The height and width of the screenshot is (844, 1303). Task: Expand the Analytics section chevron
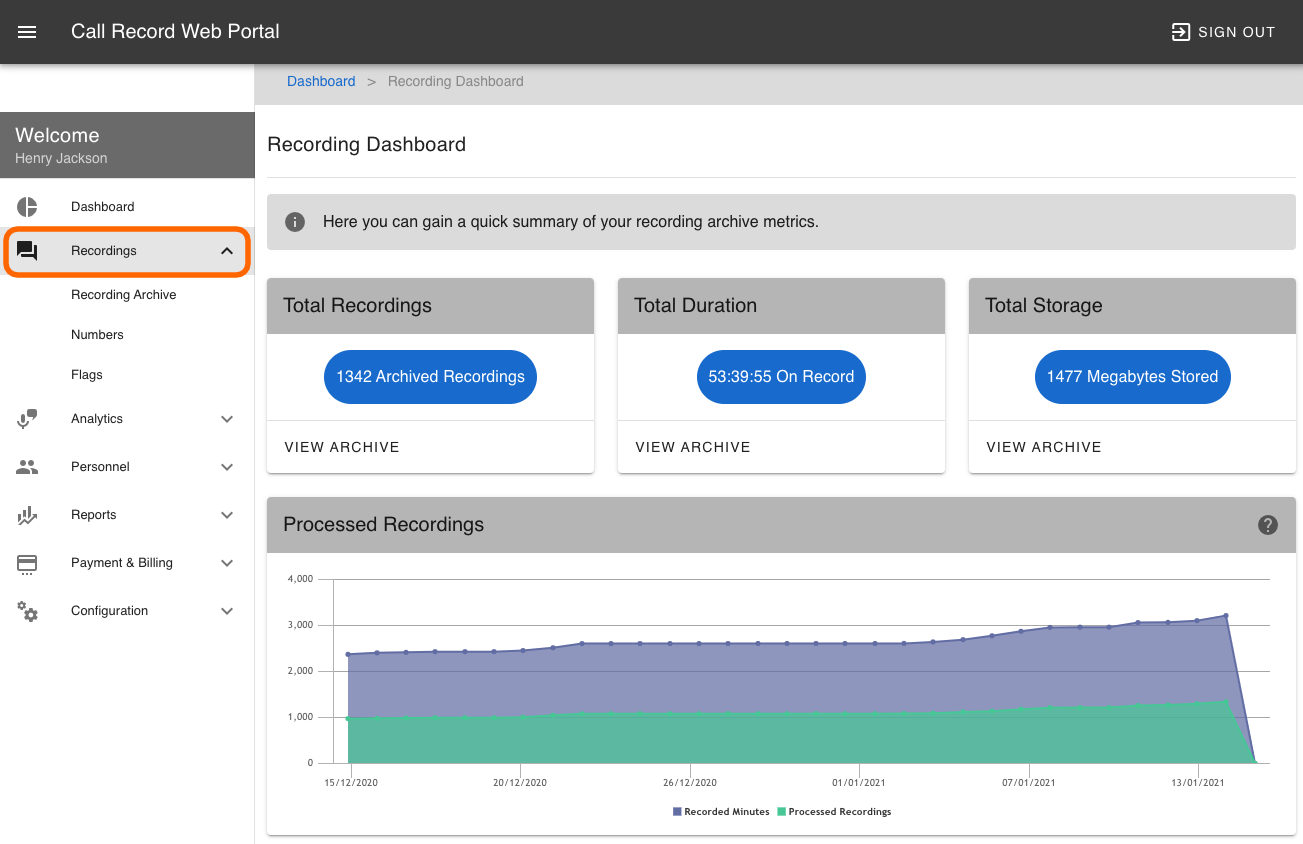[x=227, y=419]
